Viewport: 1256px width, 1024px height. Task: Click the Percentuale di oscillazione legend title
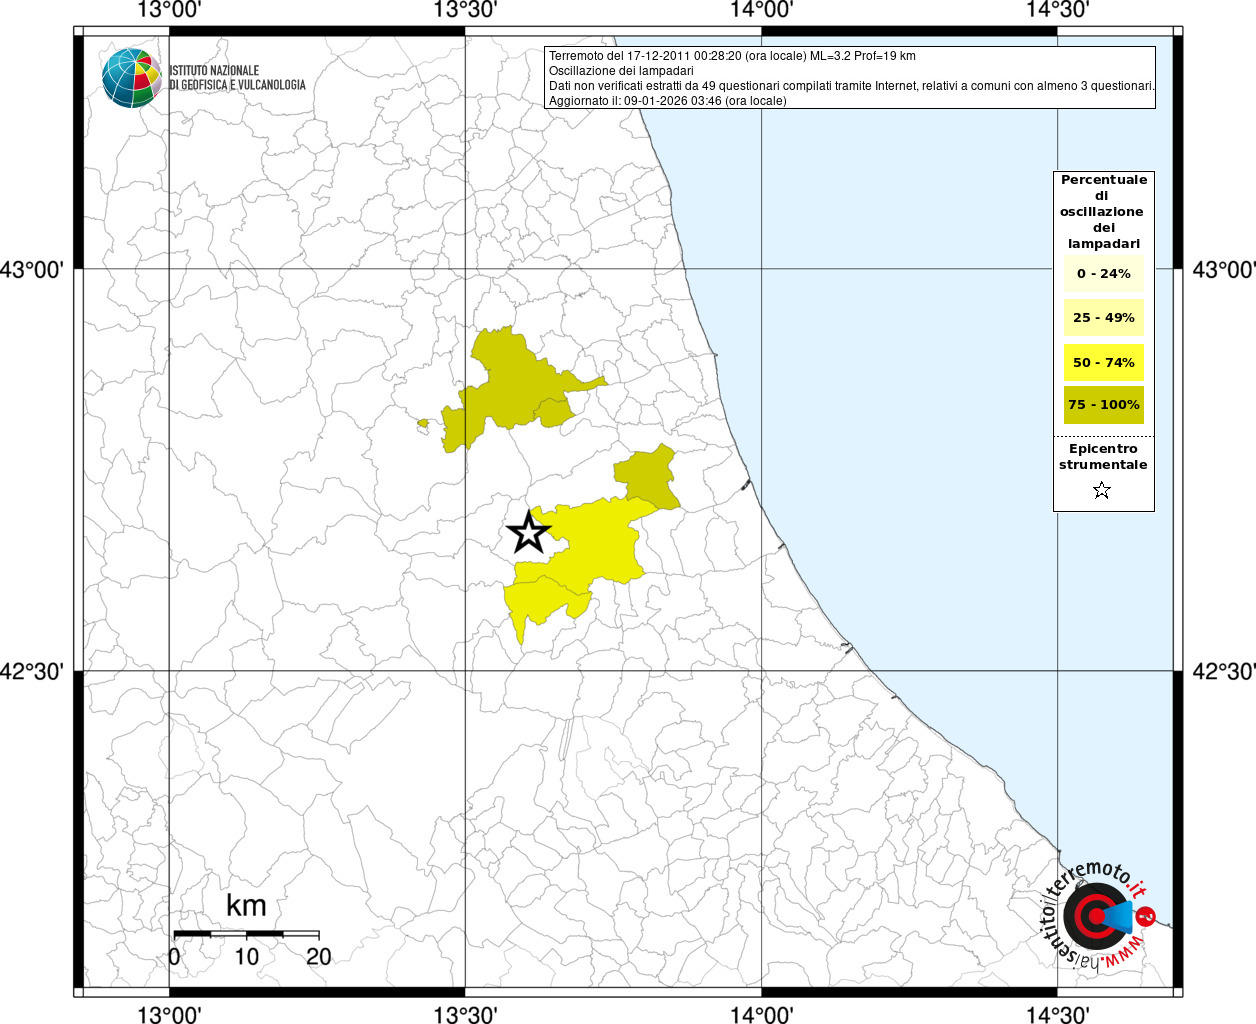coord(1103,211)
